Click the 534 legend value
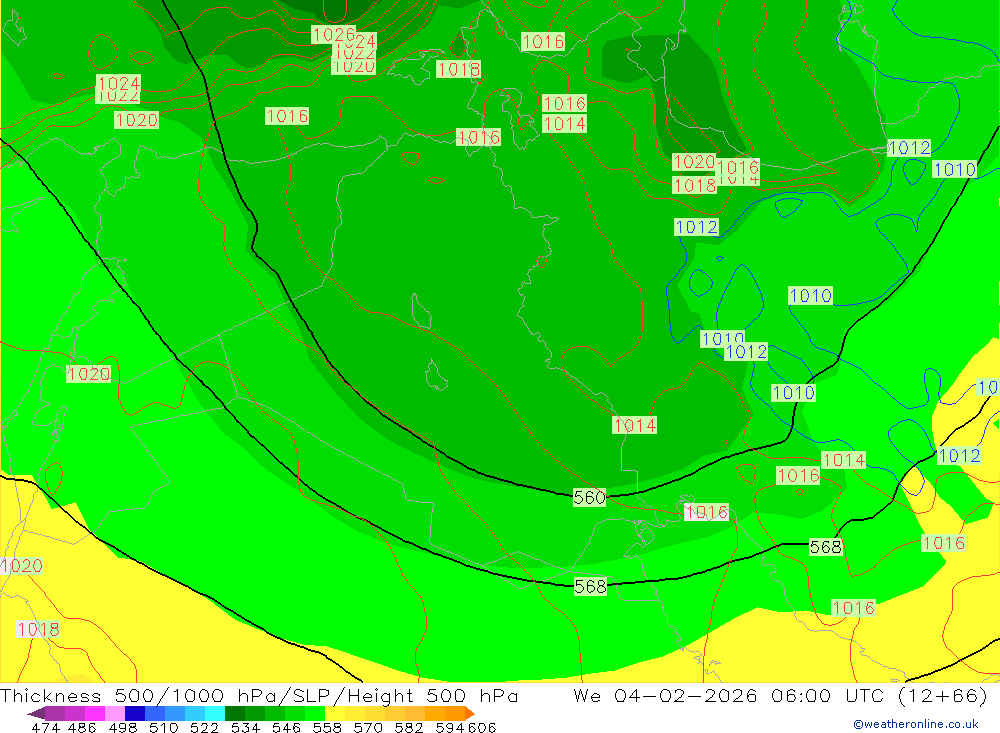Viewport: 1000px width, 733px height. 245,727
